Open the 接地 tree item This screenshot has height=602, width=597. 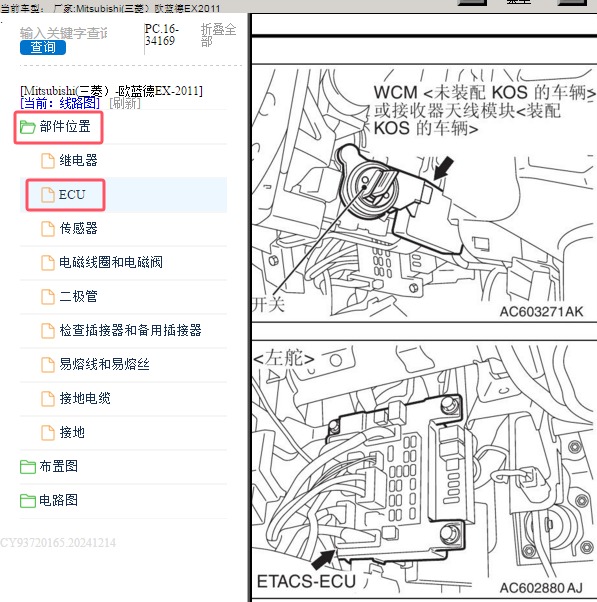point(72,432)
